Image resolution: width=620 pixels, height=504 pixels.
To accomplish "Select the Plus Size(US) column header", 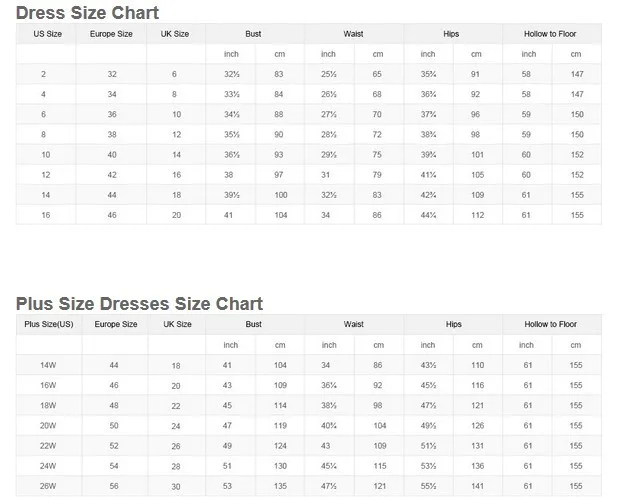I will click(49, 324).
